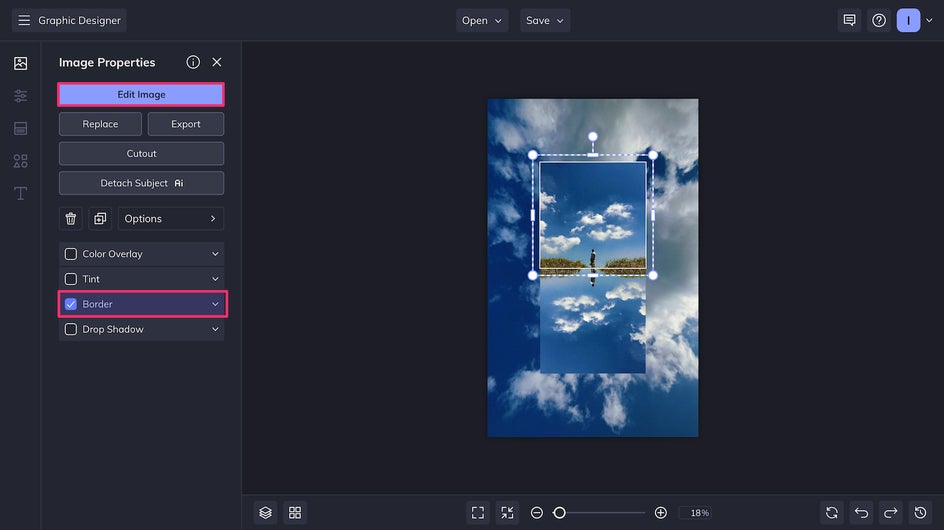Viewport: 944px width, 530px height.
Task: Click the rotation handle above selected image
Action: [593, 137]
